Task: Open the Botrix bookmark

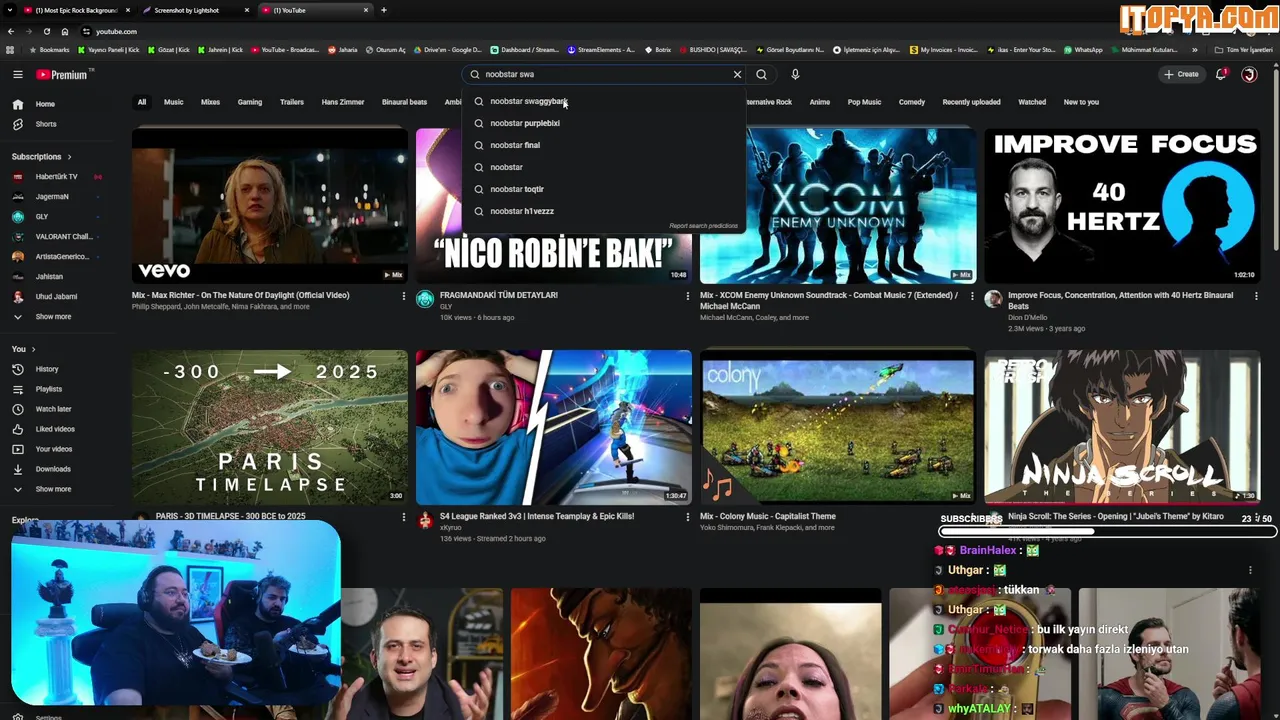Action: 658,49
